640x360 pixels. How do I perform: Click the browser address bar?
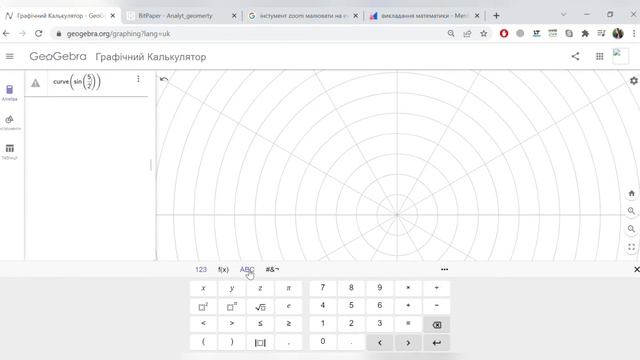(253, 34)
